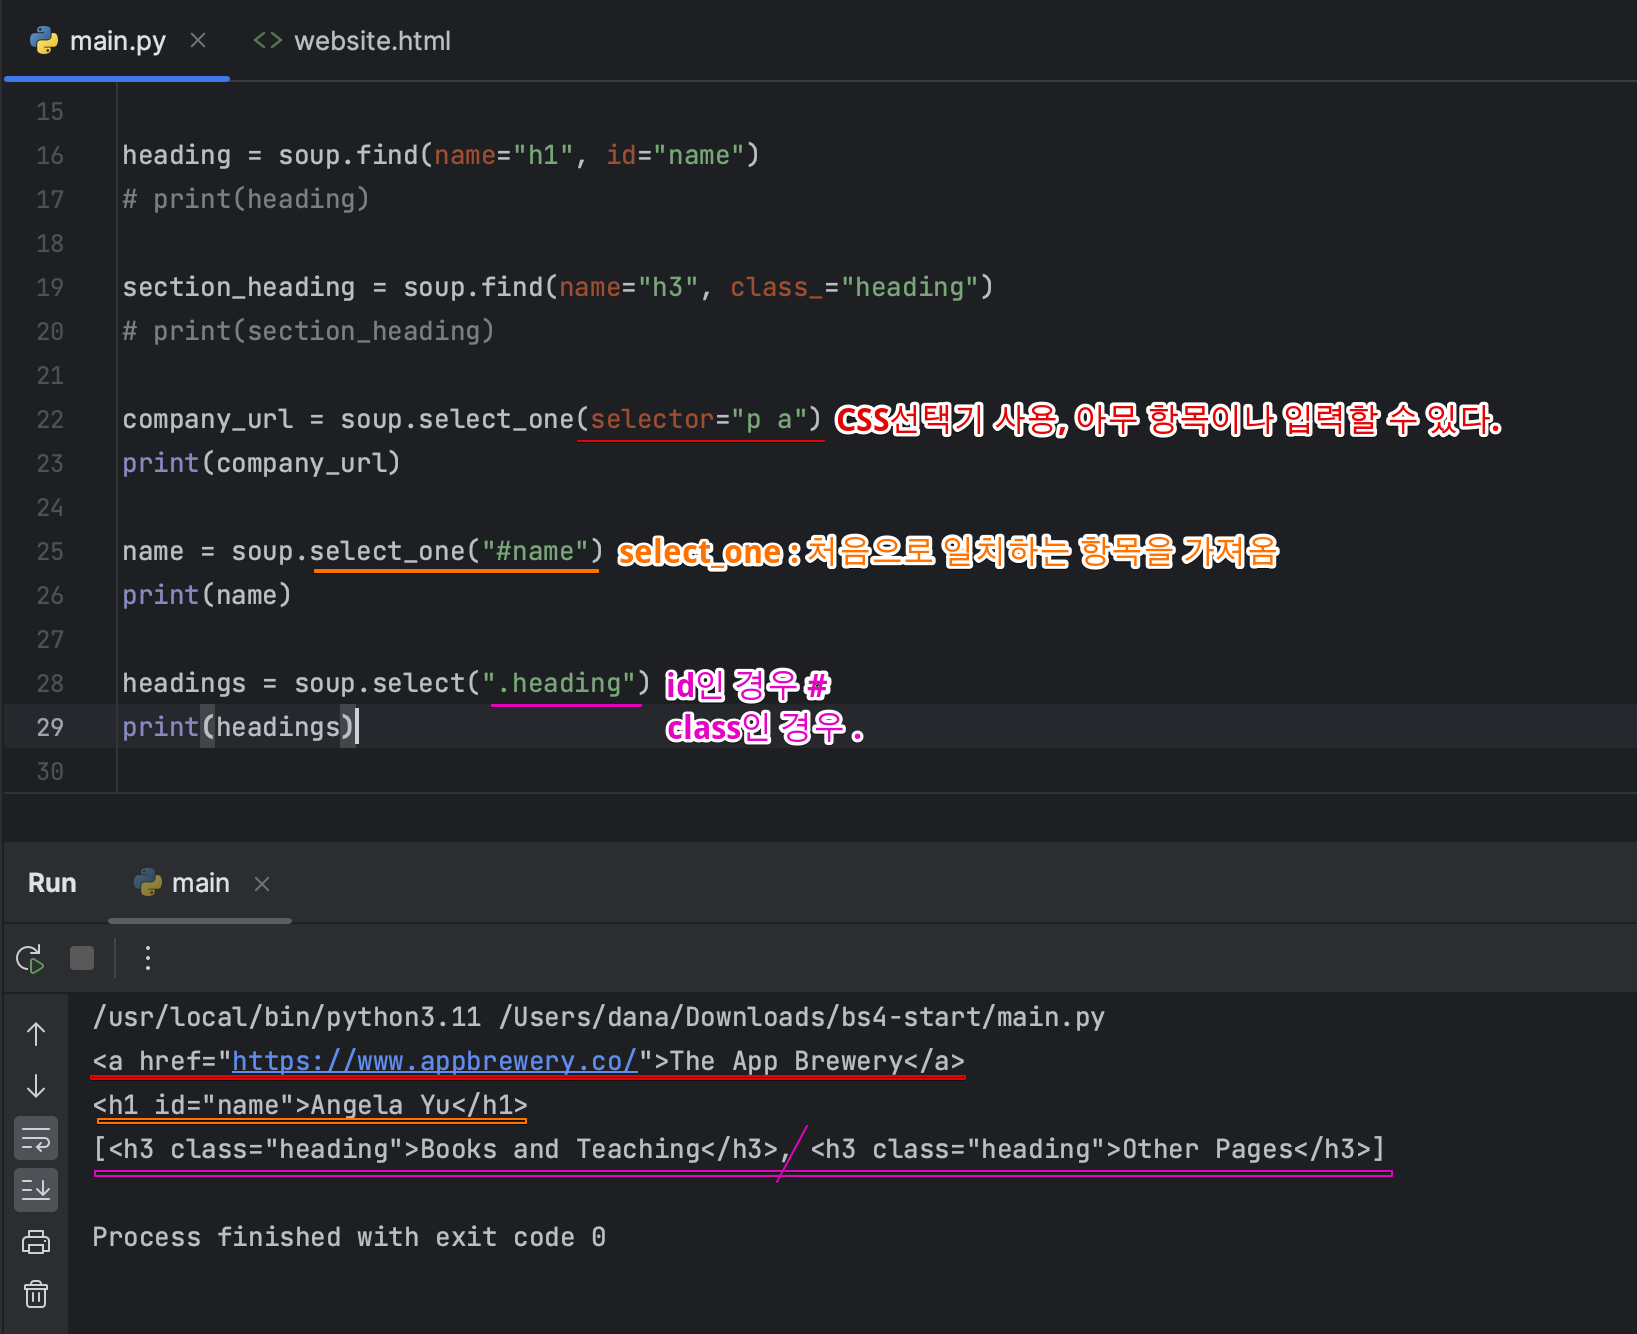Click line number 29 in the gutter
Screen dimensions: 1637x1334
click(x=50, y=727)
